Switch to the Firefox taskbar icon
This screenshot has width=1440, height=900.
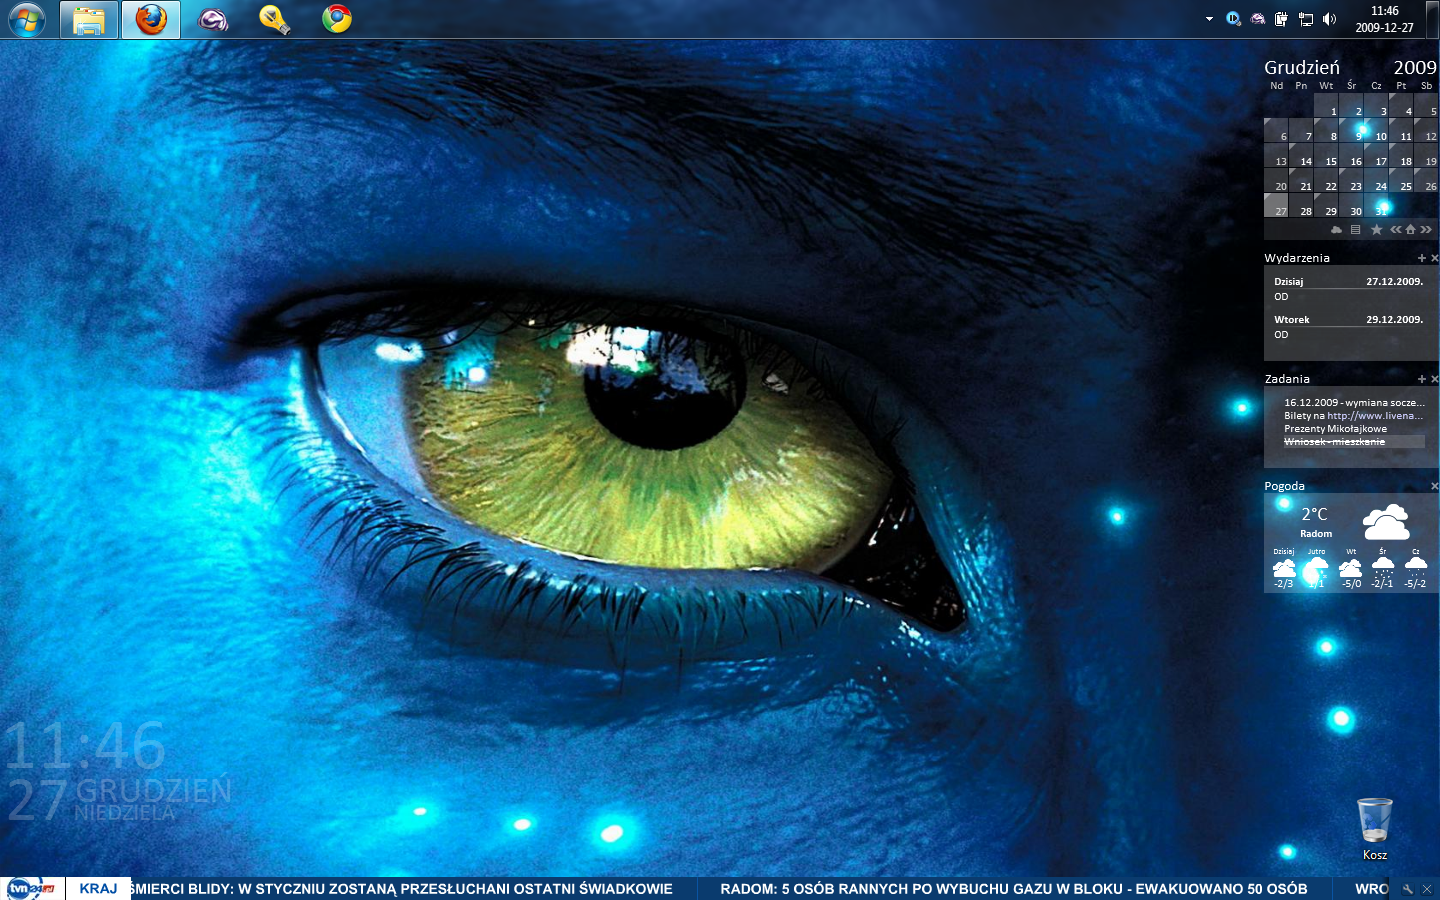pyautogui.click(x=151, y=19)
